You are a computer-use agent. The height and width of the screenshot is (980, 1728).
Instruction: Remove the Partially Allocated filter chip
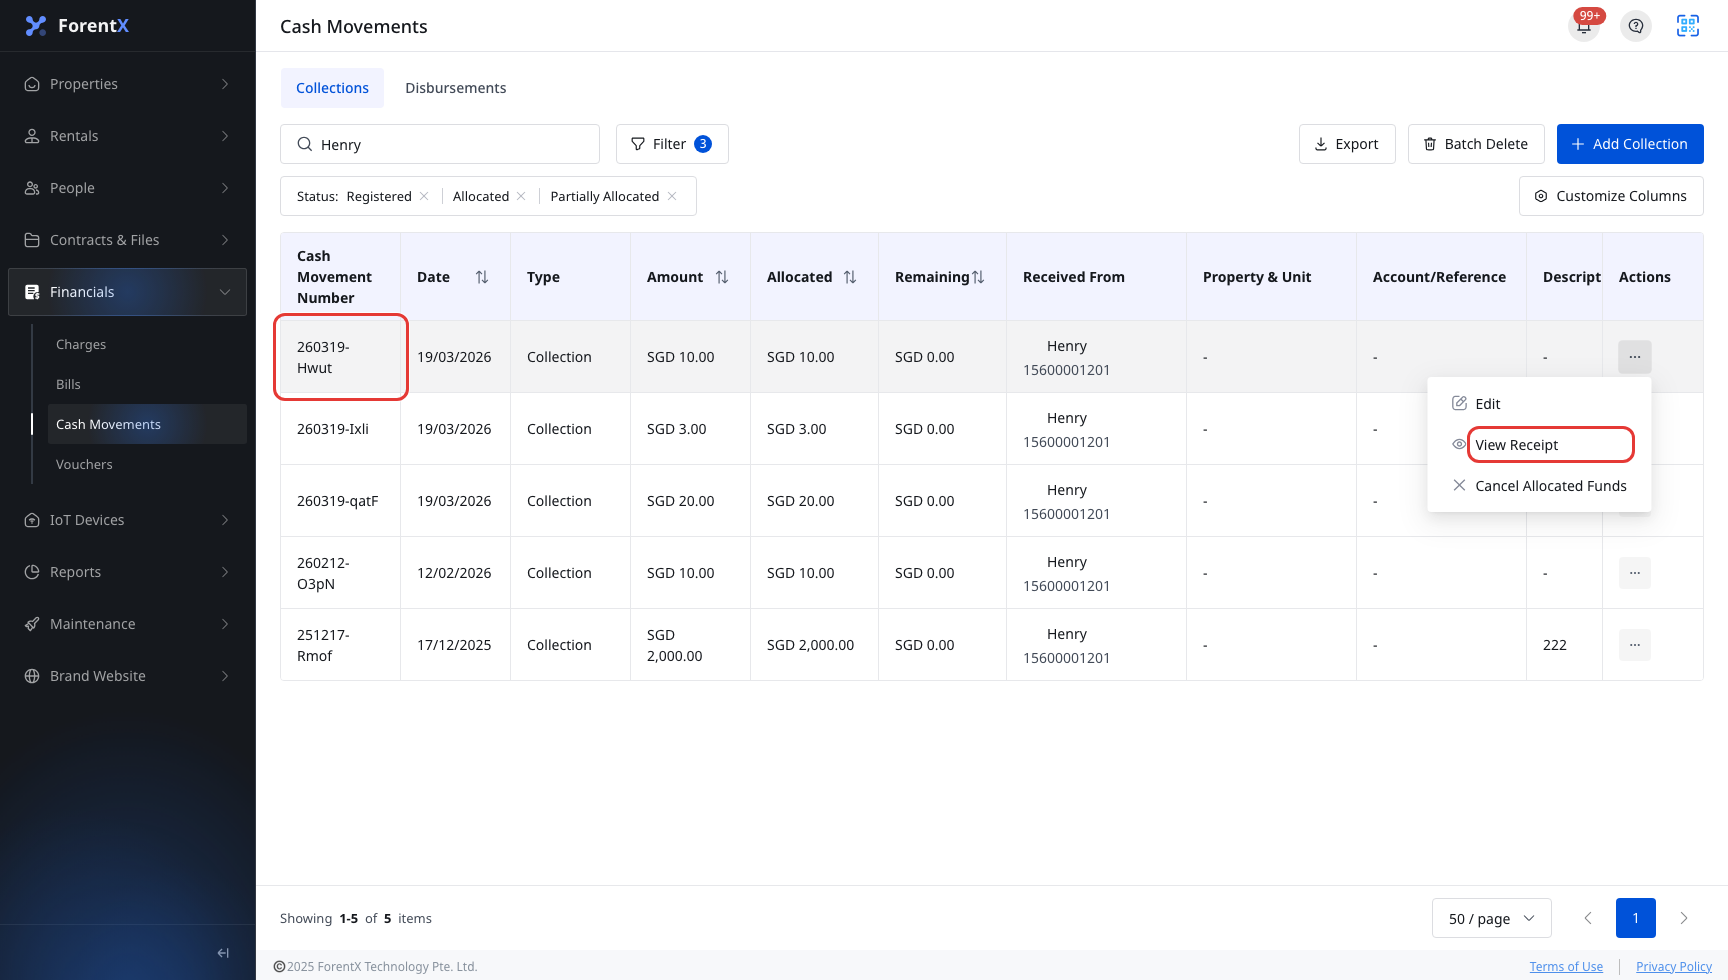(x=672, y=196)
